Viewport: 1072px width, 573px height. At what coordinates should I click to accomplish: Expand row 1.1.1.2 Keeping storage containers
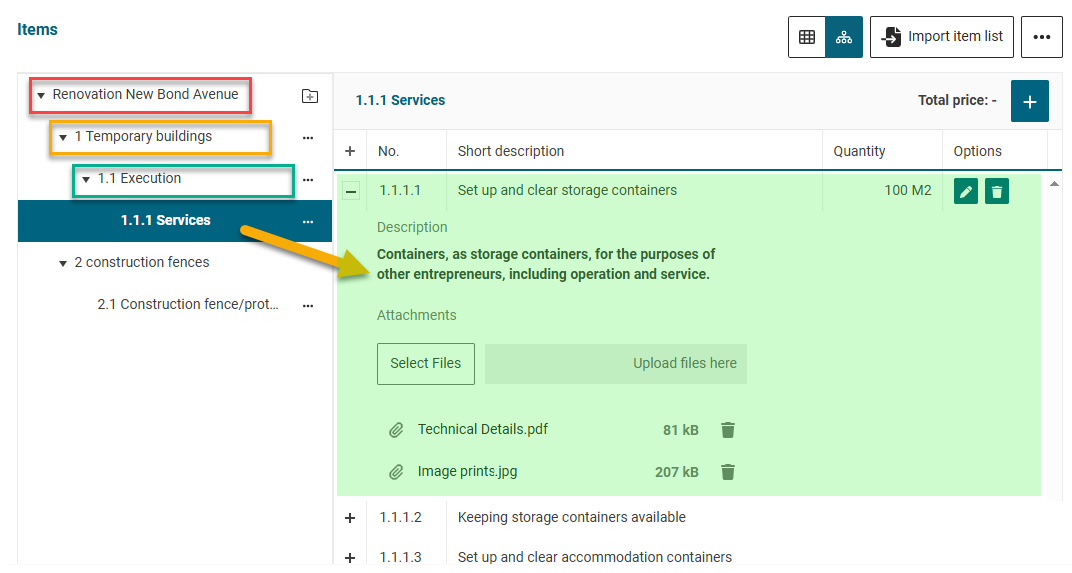coord(350,518)
